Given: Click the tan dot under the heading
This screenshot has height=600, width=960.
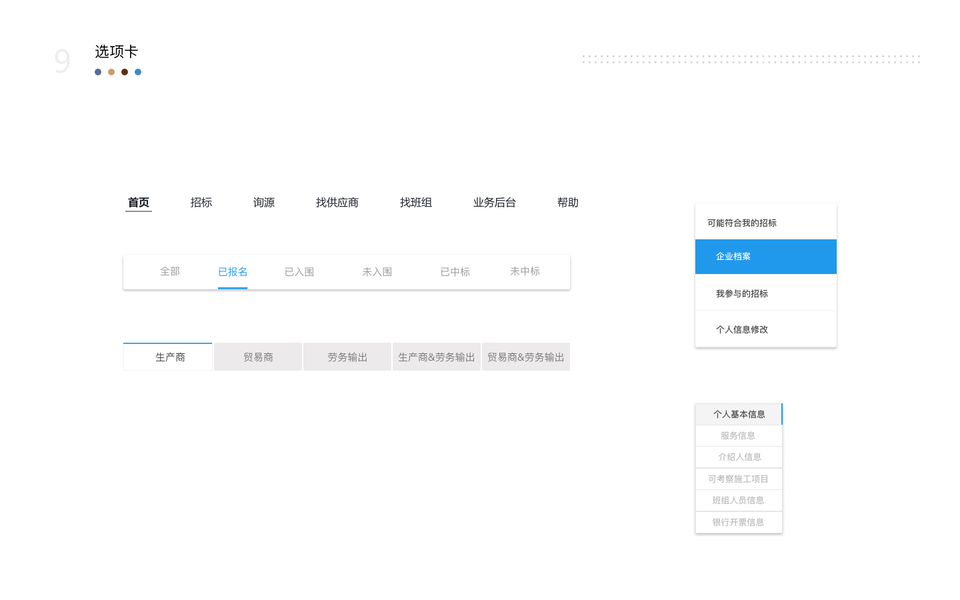Looking at the screenshot, I should [111, 72].
